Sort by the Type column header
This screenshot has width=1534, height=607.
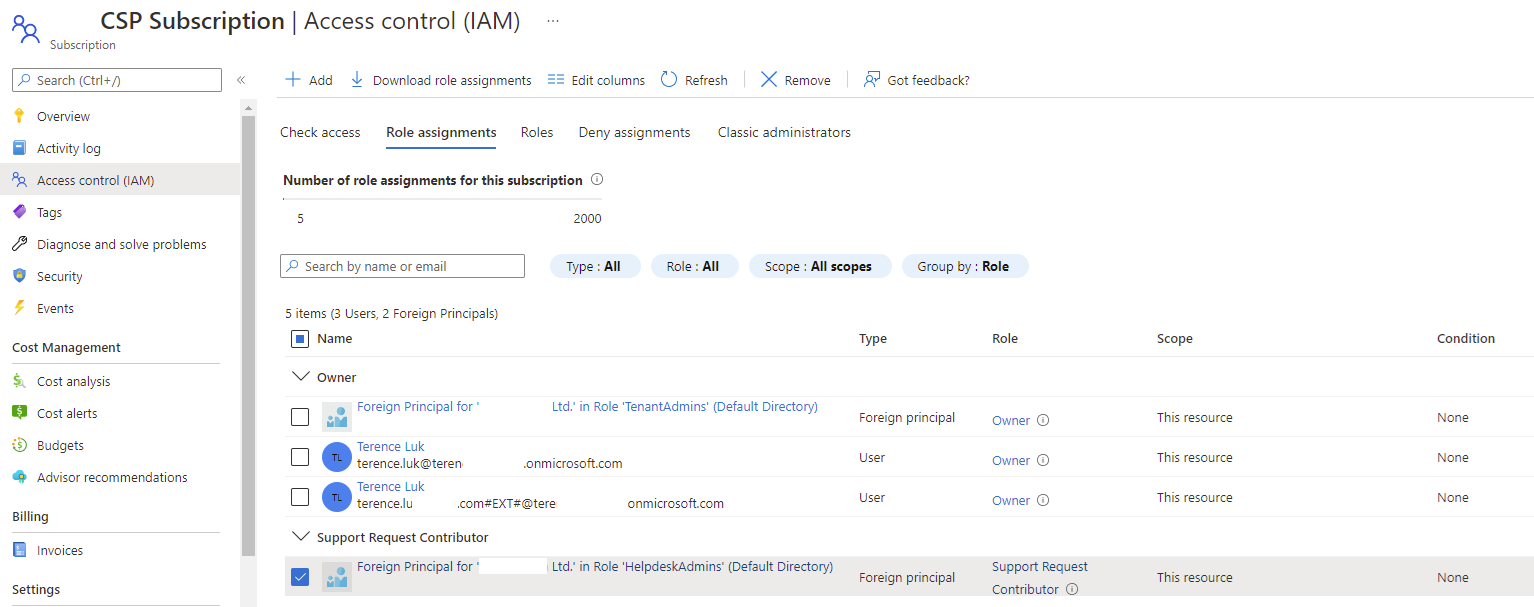click(x=873, y=339)
